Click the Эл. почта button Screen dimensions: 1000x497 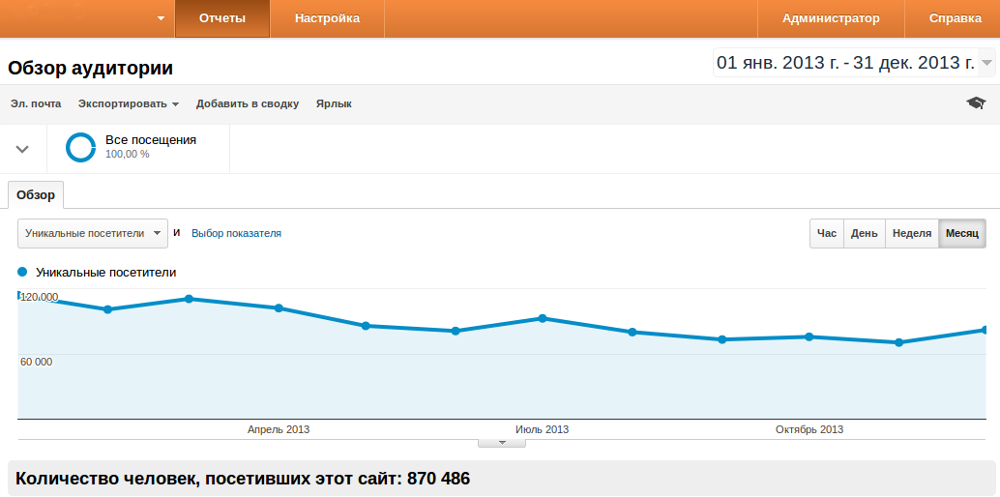click(x=36, y=104)
